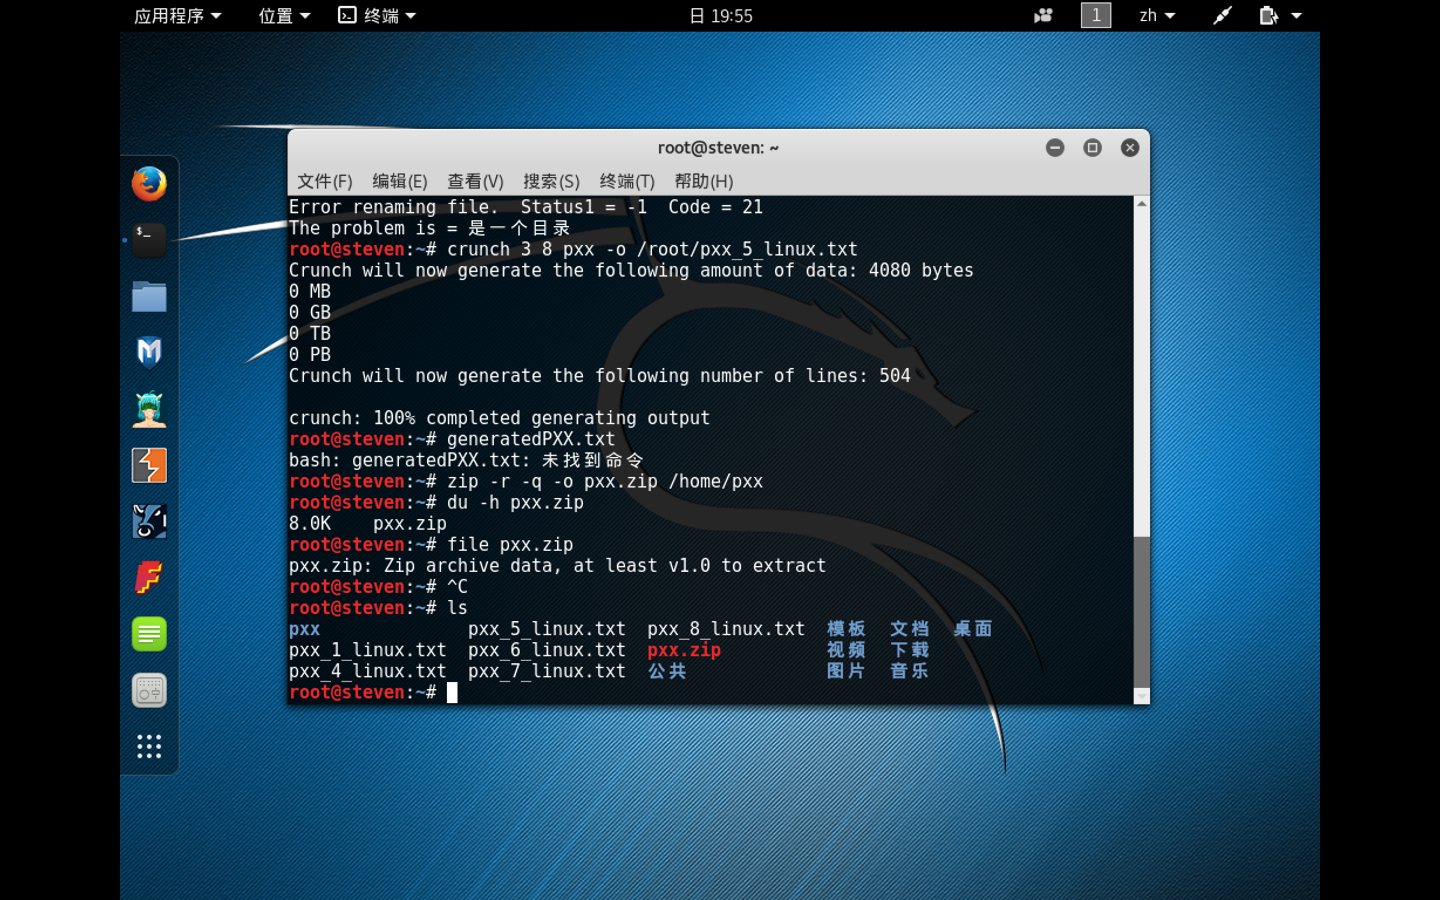This screenshot has height=900, width=1440.
Task: Open the Files folder icon
Action: [x=149, y=297]
